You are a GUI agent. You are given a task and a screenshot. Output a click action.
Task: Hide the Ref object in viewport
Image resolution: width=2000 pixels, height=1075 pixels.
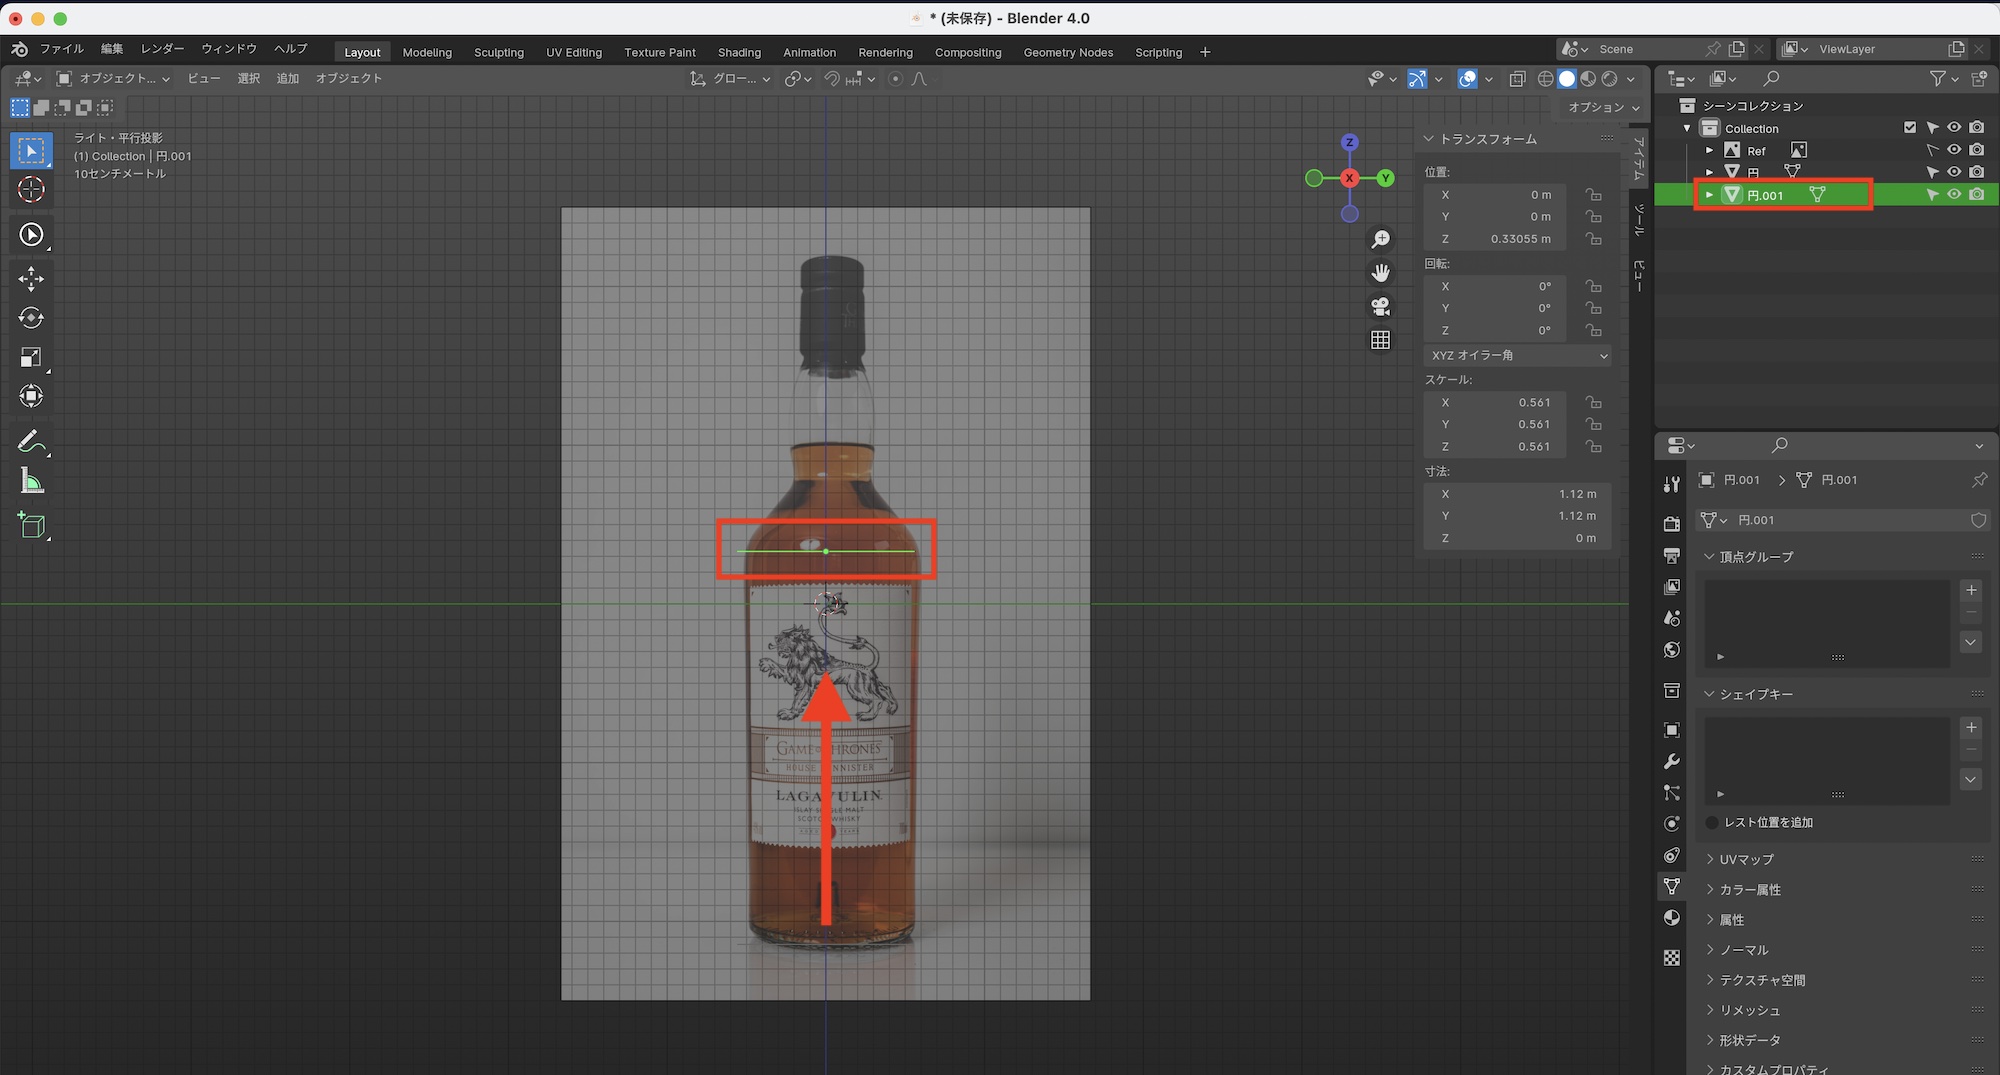click(x=1954, y=150)
